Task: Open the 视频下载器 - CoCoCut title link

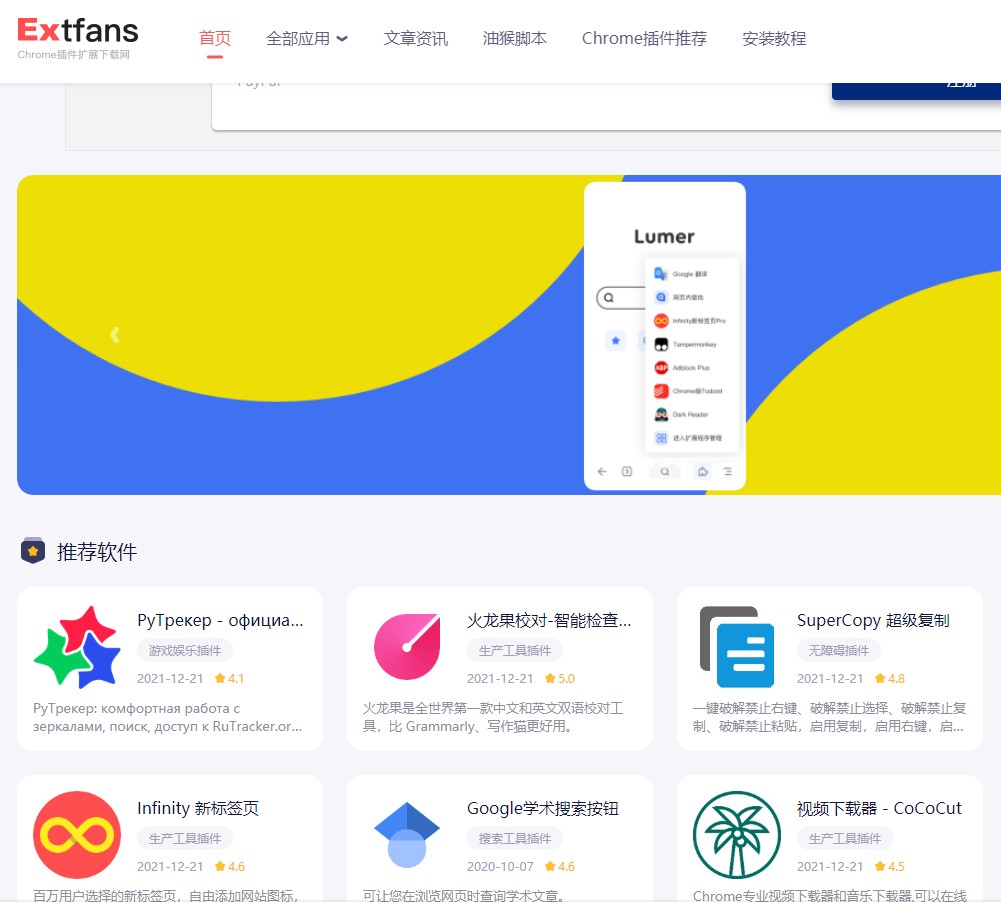Action: pos(879,808)
